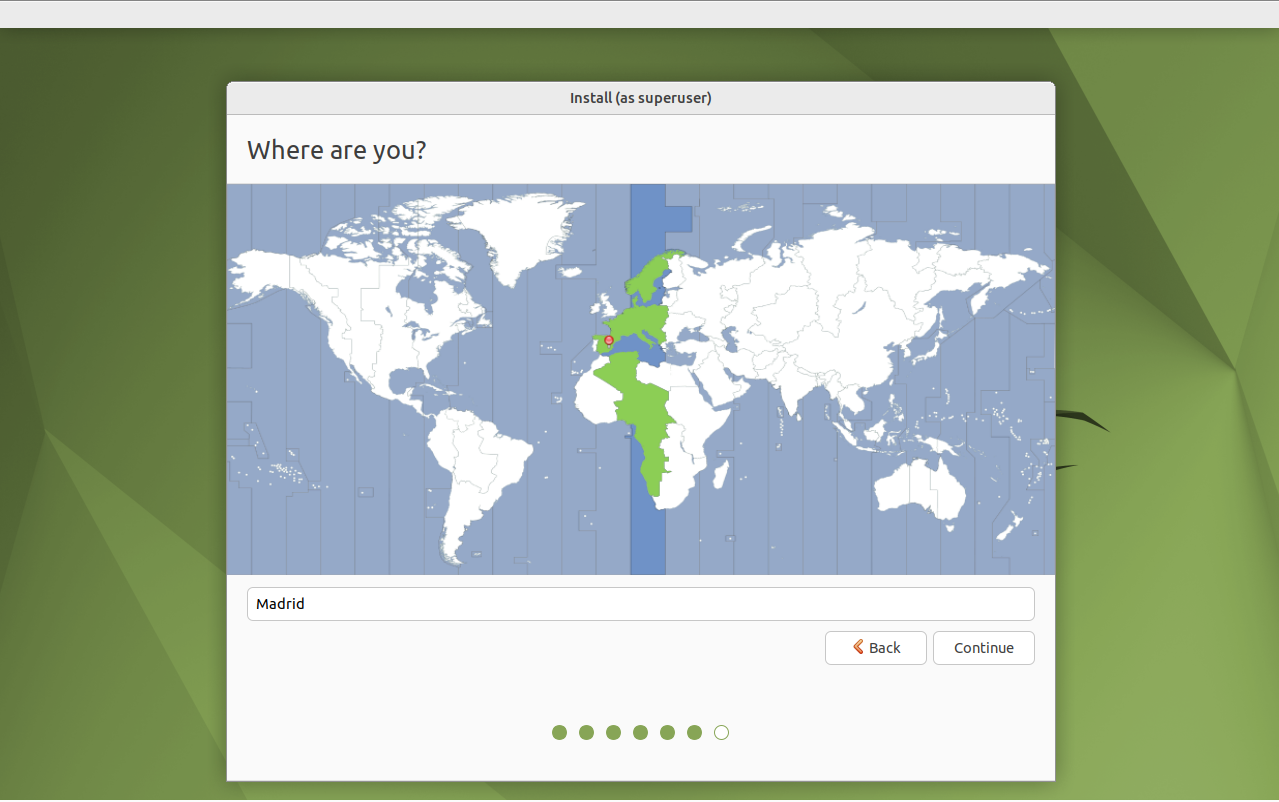The width and height of the screenshot is (1279, 802).
Task: Click the first filled progress dot
Action: [x=559, y=733]
